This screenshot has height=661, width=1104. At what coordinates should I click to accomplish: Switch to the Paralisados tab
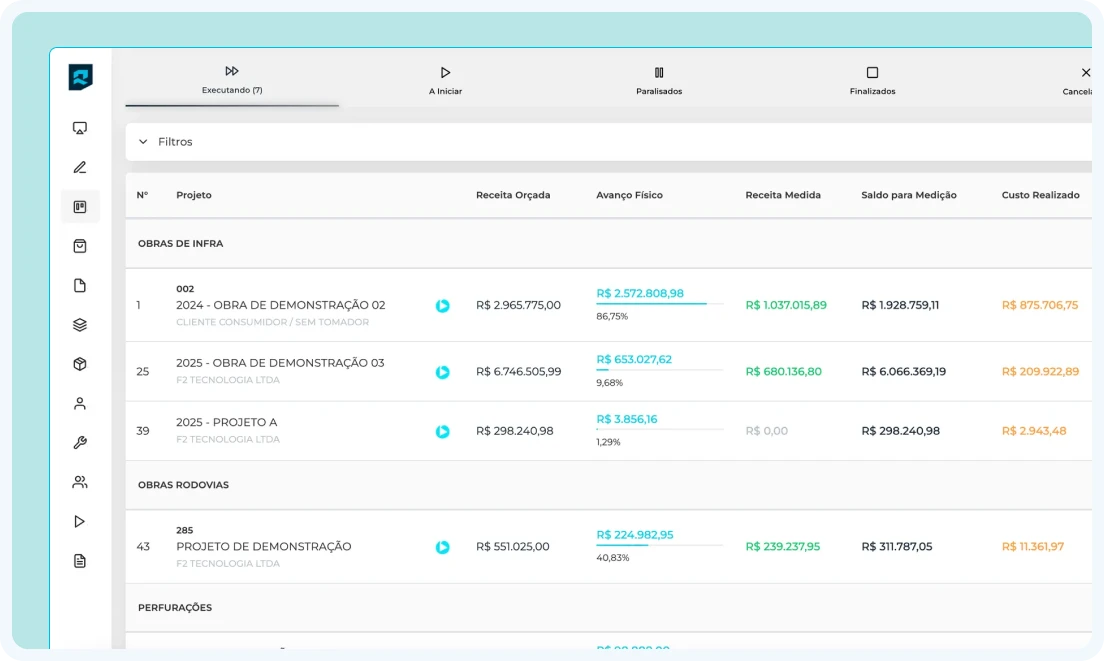tap(659, 80)
